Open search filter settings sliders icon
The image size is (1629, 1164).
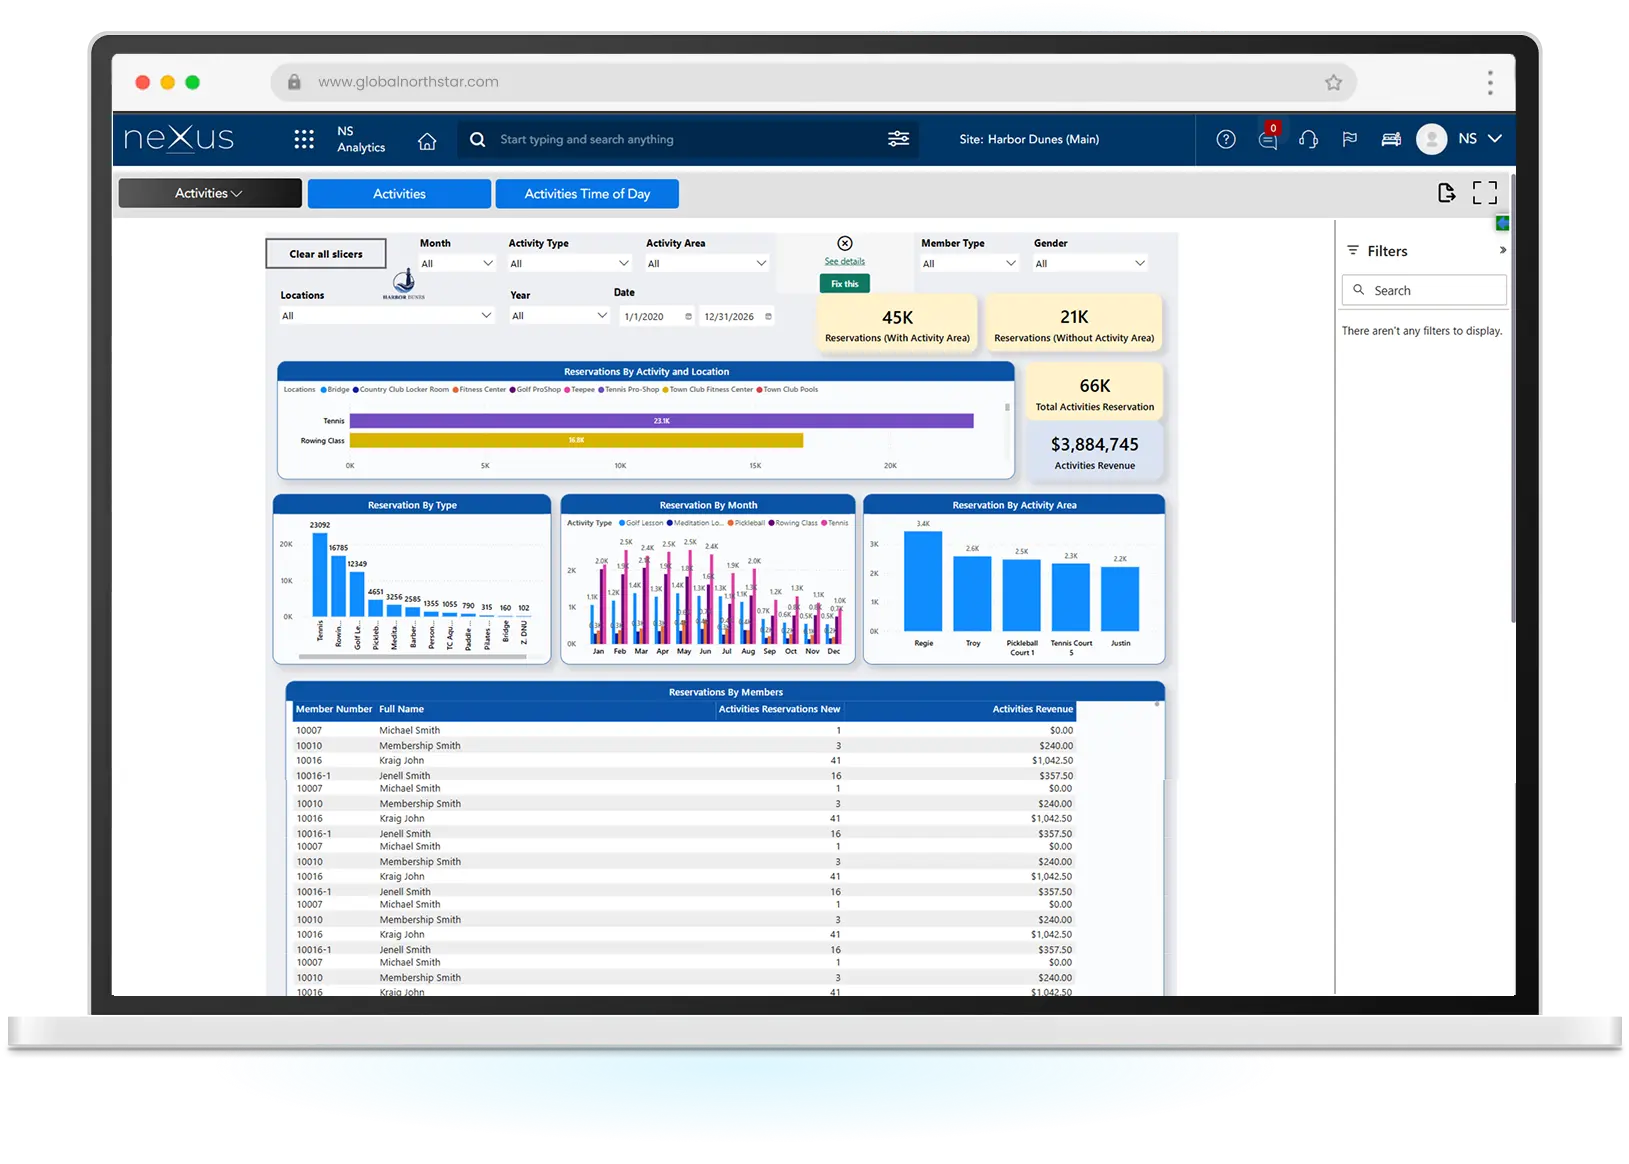pyautogui.click(x=898, y=139)
